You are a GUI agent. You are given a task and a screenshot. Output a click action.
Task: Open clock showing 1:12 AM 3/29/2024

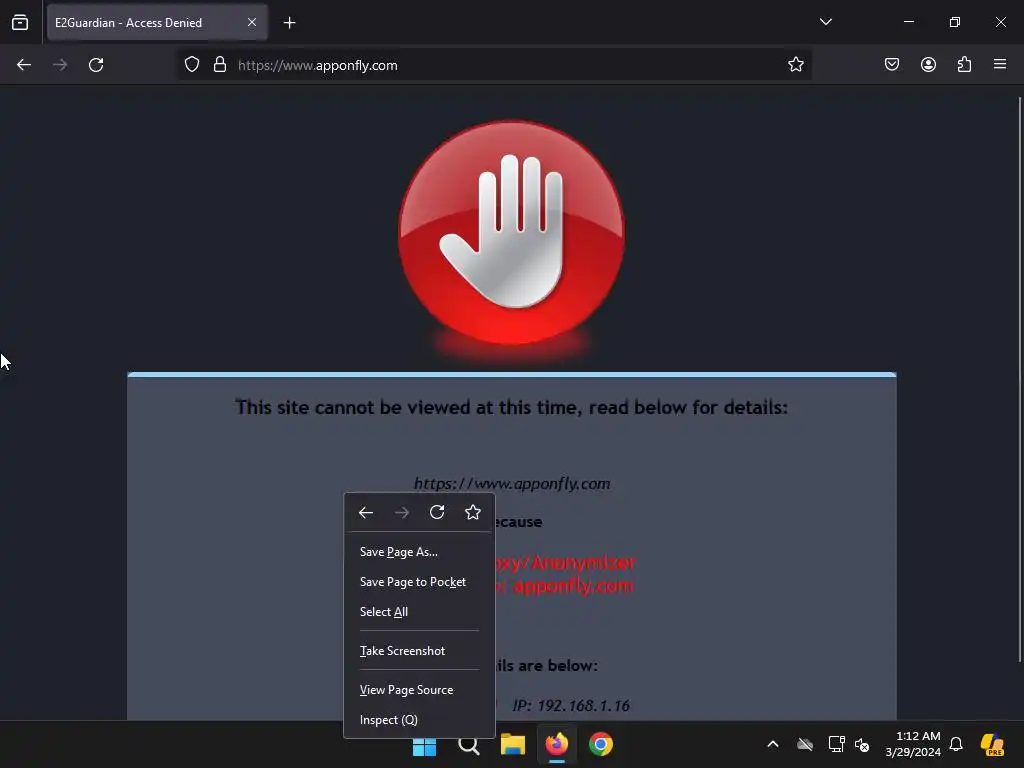[x=912, y=744]
